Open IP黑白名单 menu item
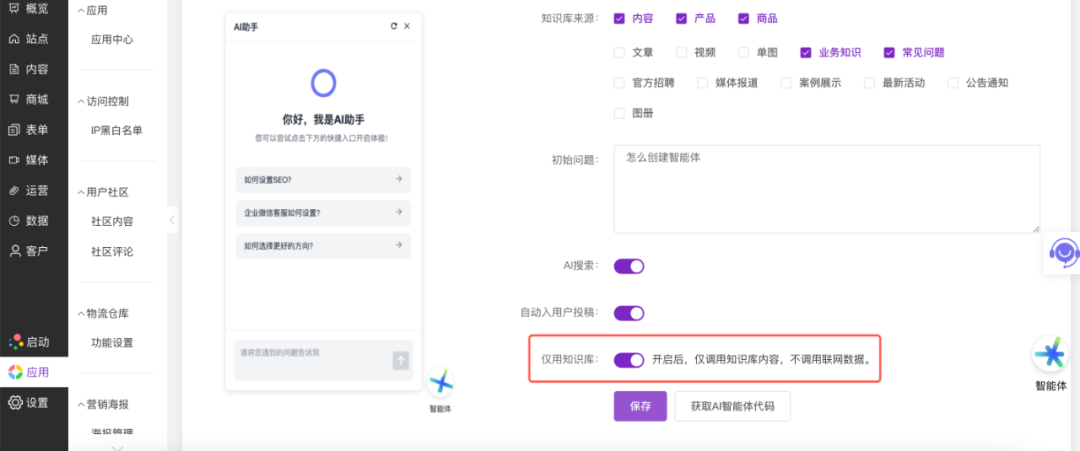Image resolution: width=1080 pixels, height=451 pixels. (x=117, y=130)
